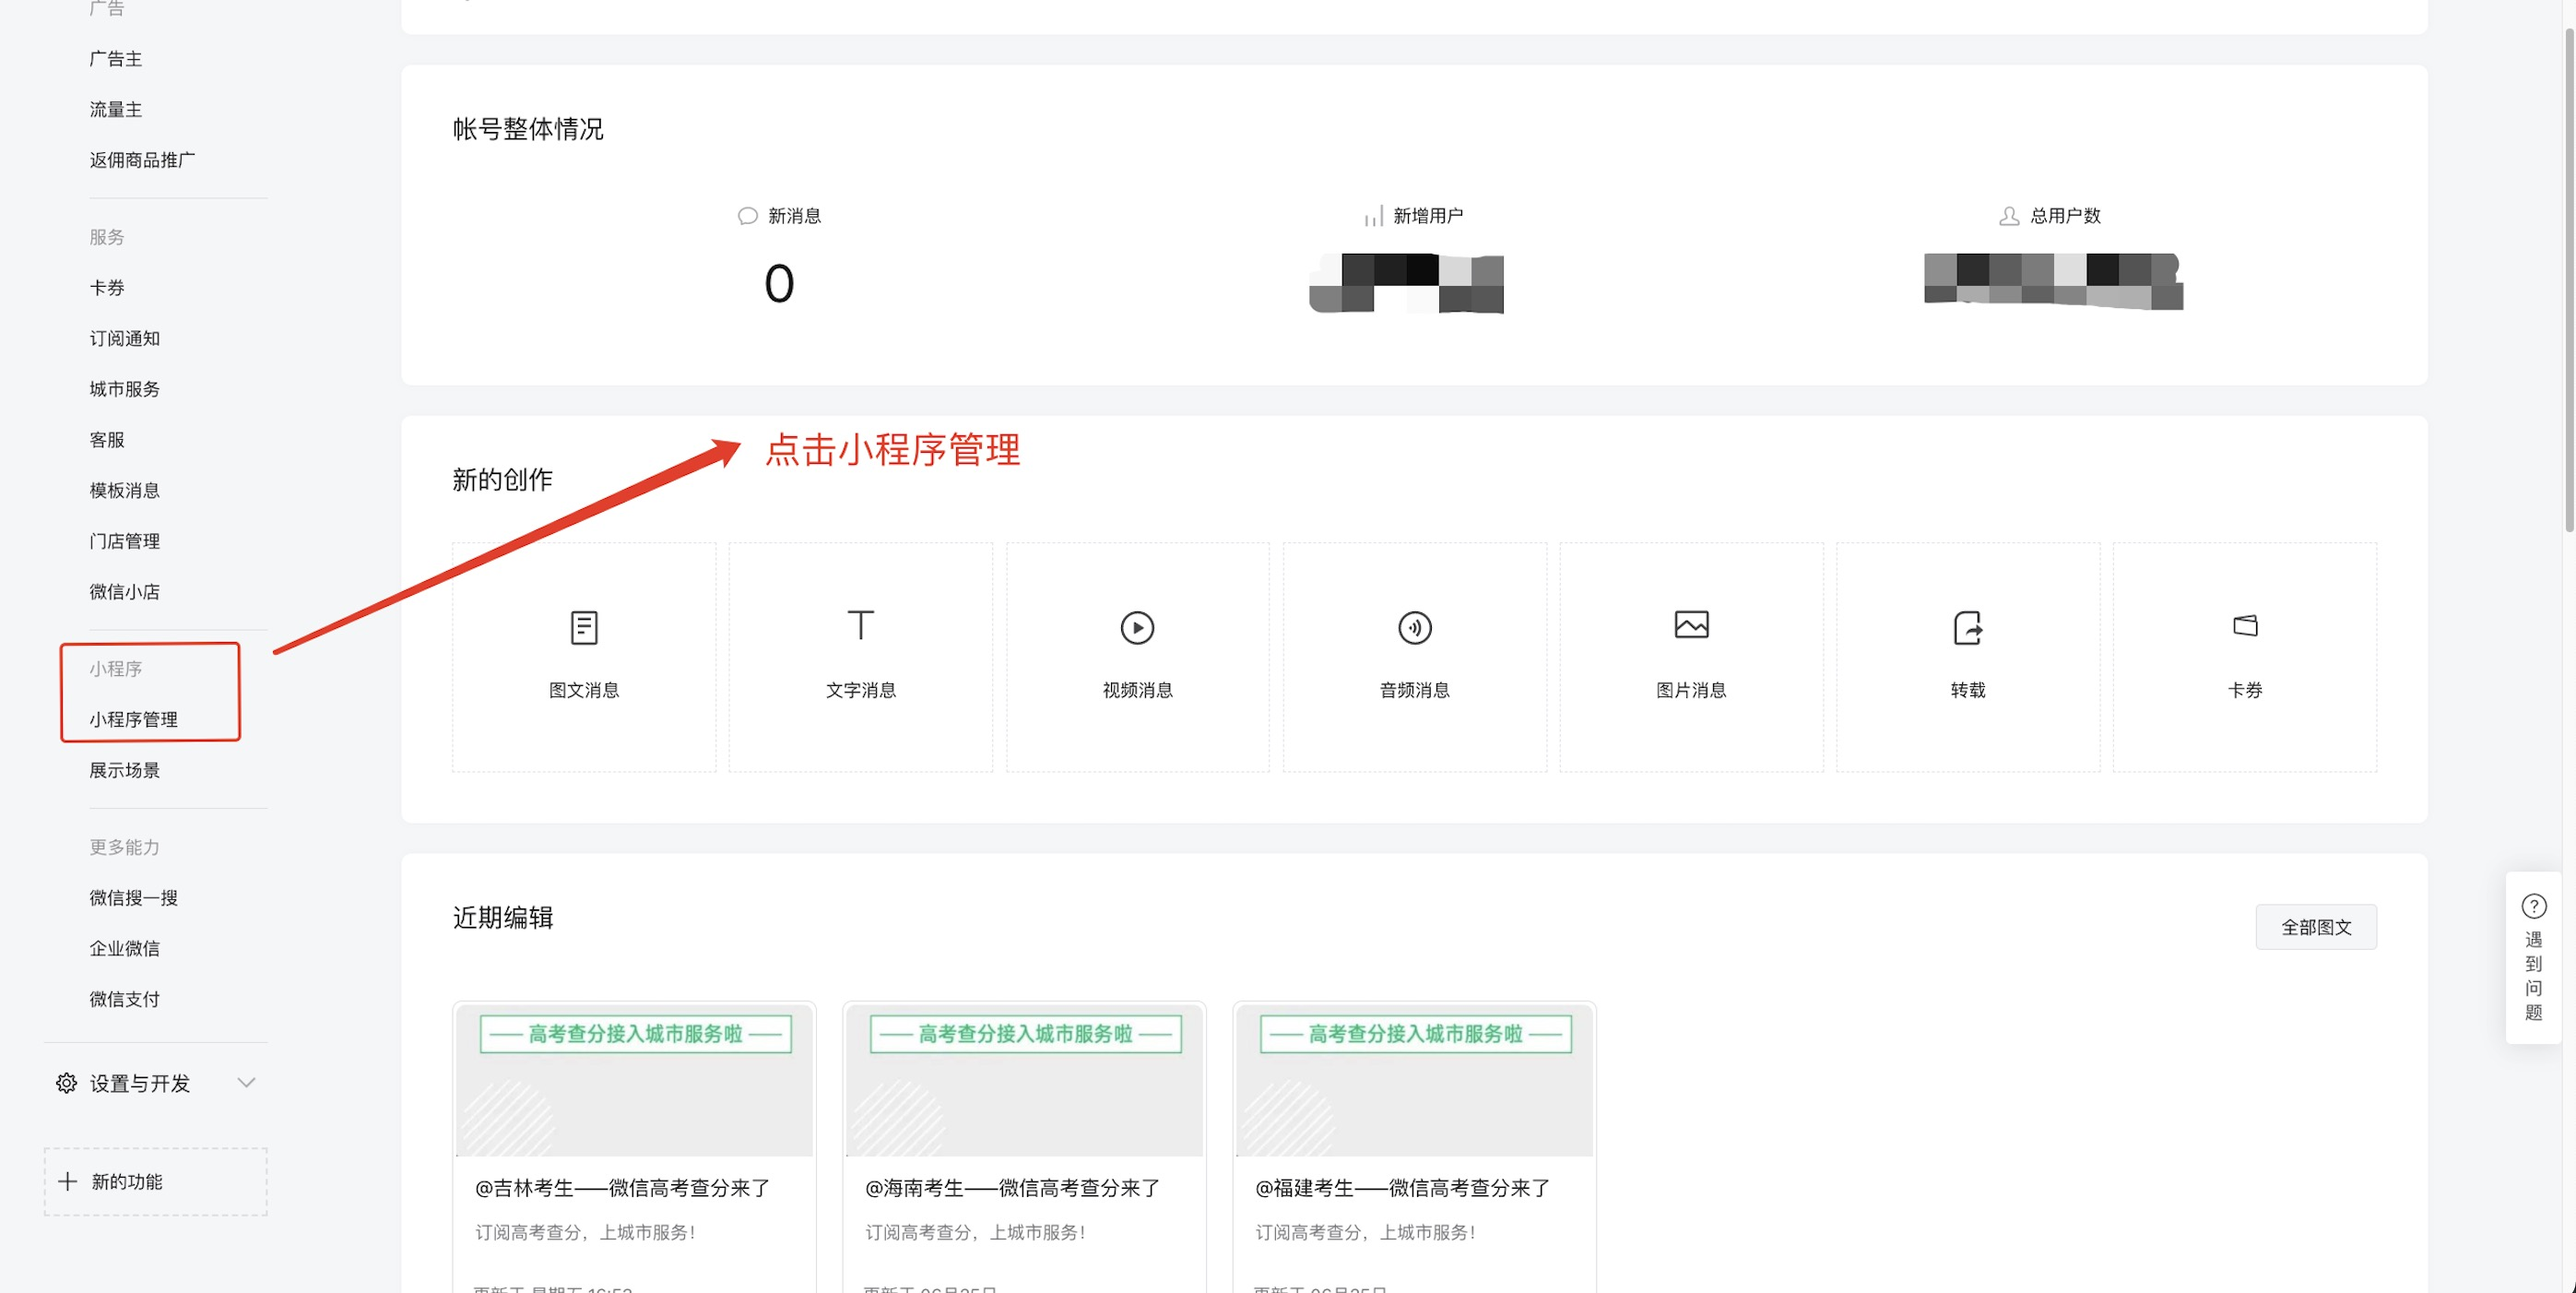The image size is (2576, 1293).
Task: Click the 新的功能 add button
Action: (x=155, y=1181)
